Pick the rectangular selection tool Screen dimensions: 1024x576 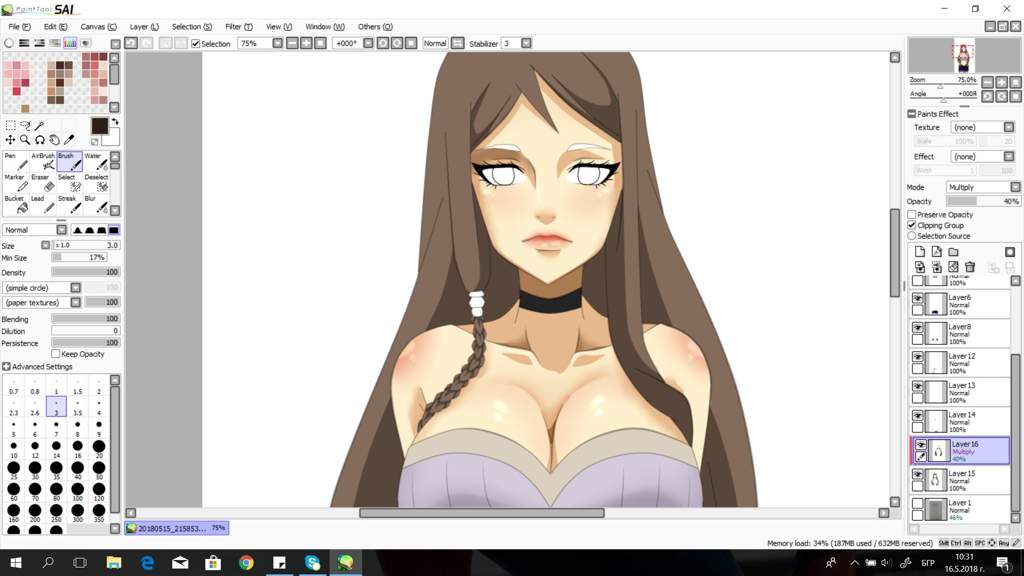pyautogui.click(x=10, y=125)
